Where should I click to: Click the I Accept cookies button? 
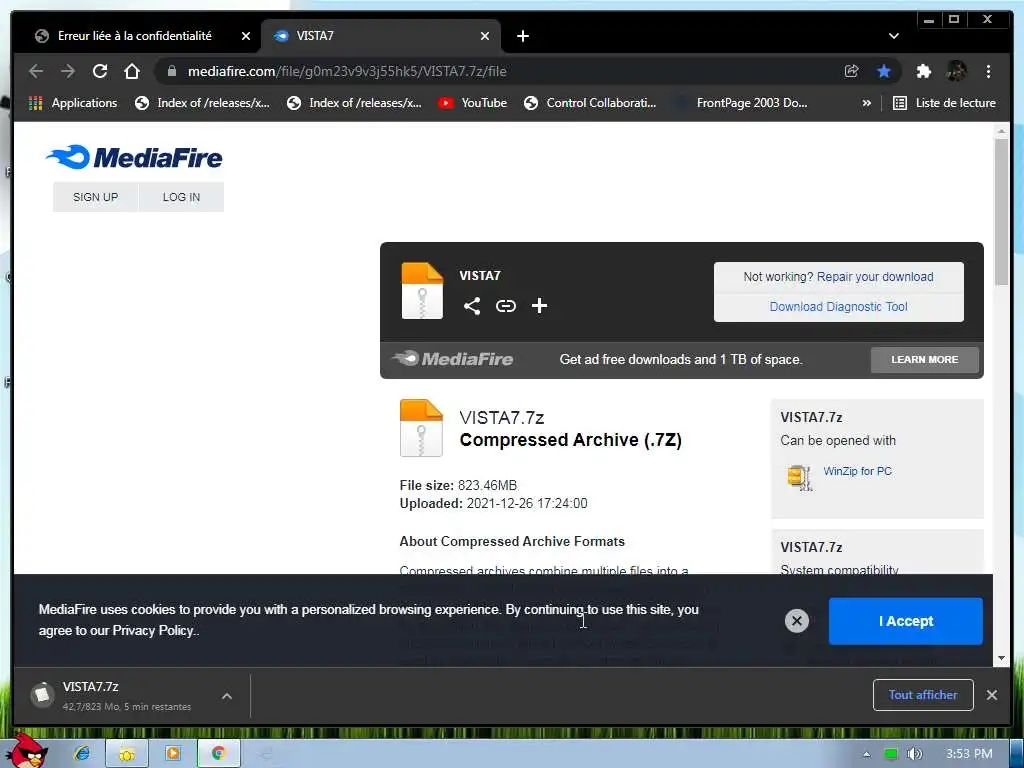coord(905,621)
